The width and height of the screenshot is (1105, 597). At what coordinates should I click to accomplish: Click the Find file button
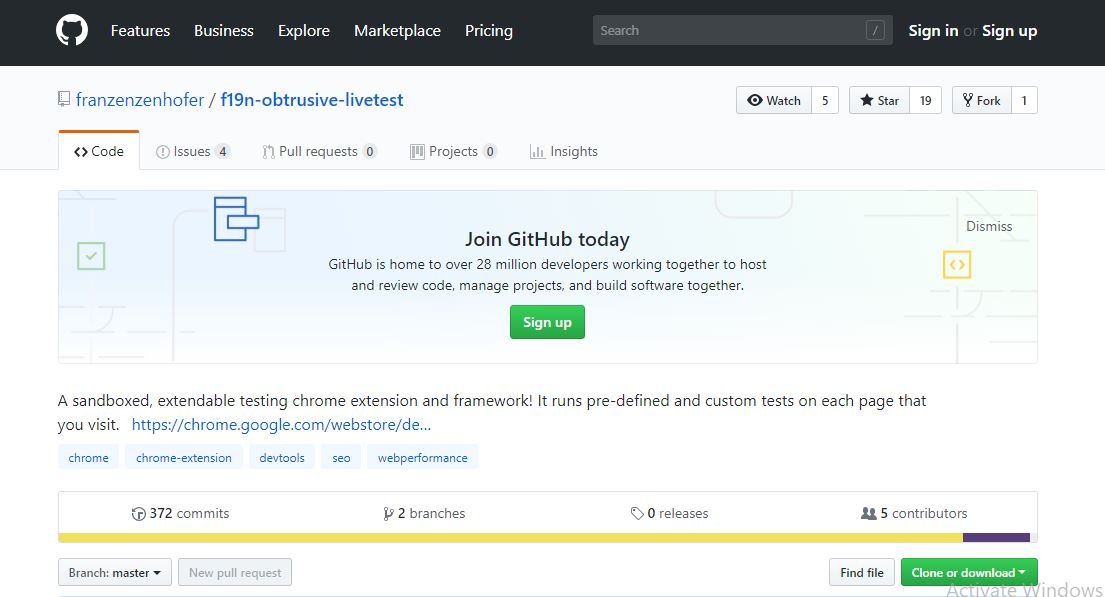pyautogui.click(x=862, y=572)
